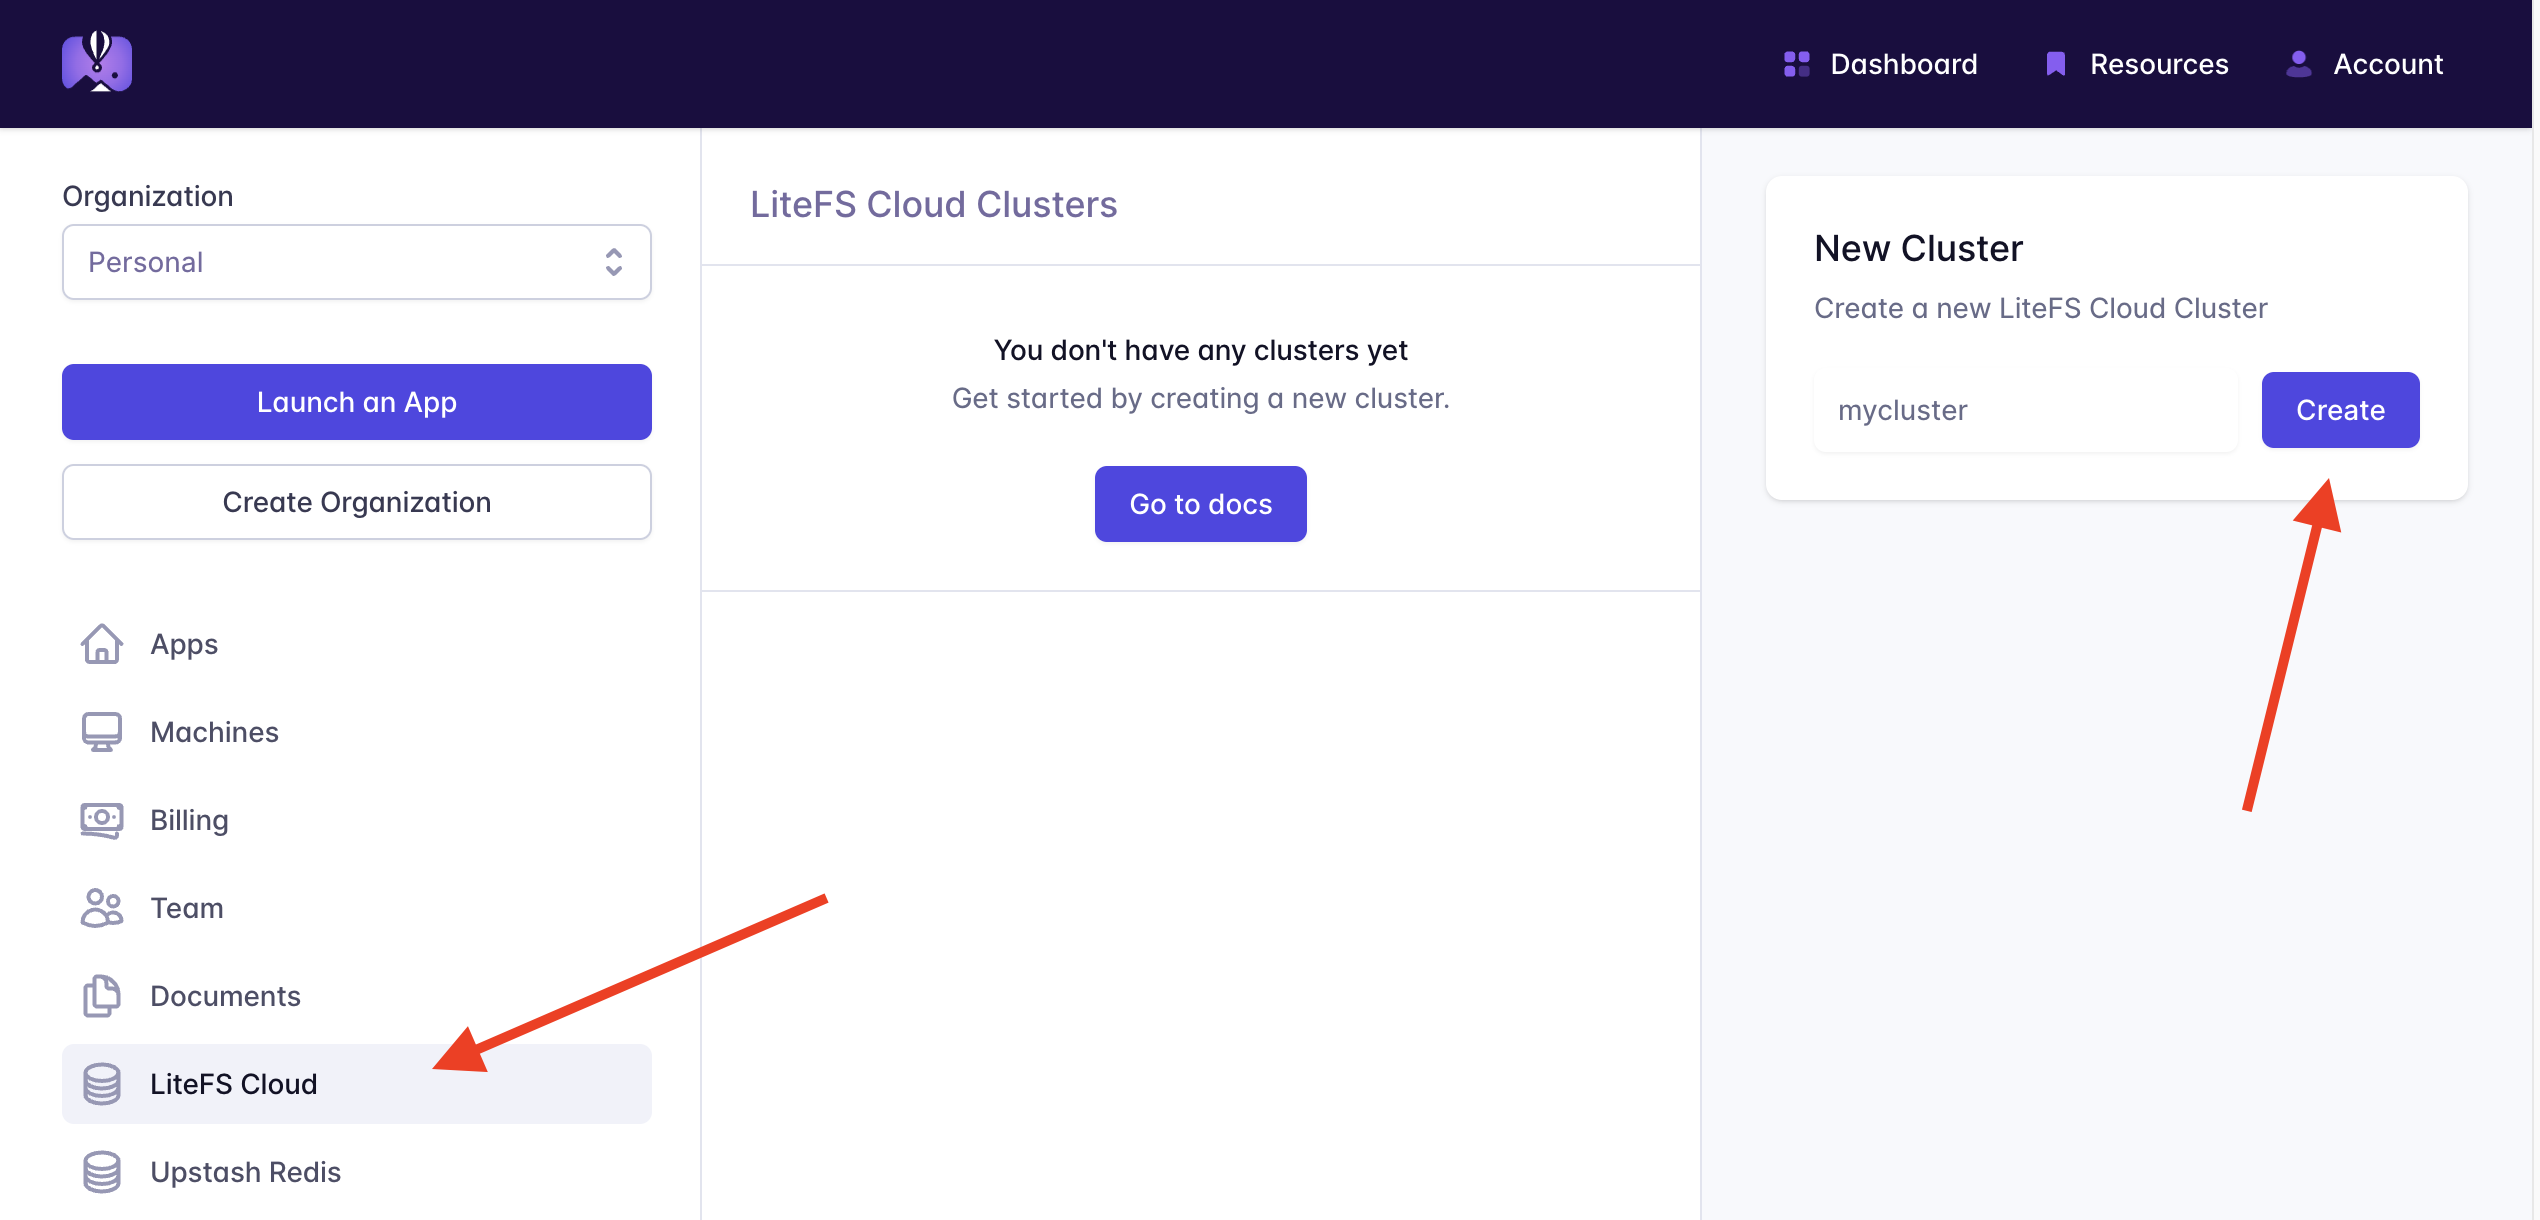This screenshot has height=1220, width=2540.
Task: Click the organization selector up-down arrows
Action: click(613, 262)
